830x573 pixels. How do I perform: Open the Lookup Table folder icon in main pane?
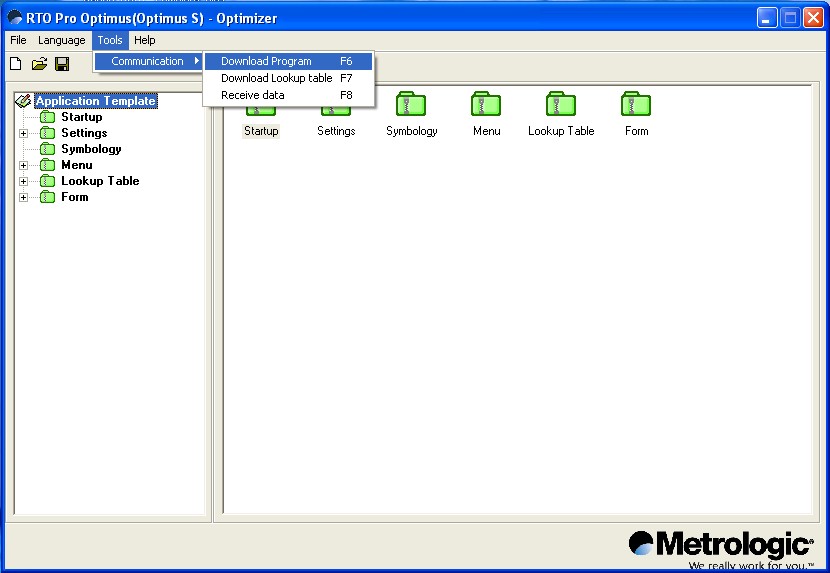coord(561,106)
